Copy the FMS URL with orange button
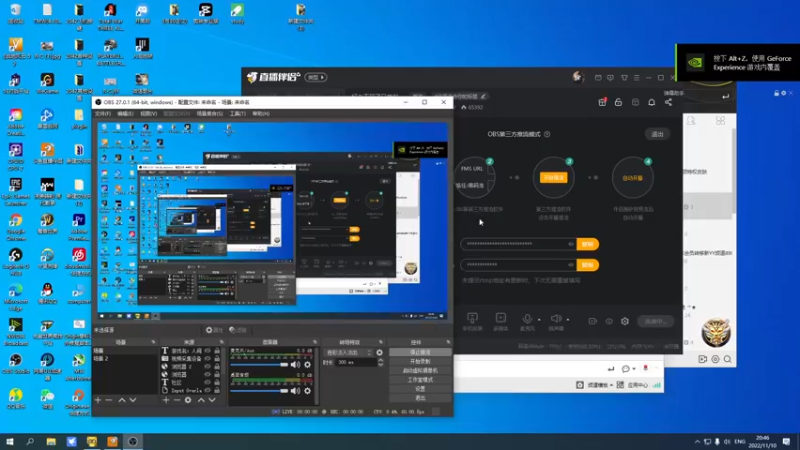Image resolution: width=800 pixels, height=450 pixels. point(587,244)
